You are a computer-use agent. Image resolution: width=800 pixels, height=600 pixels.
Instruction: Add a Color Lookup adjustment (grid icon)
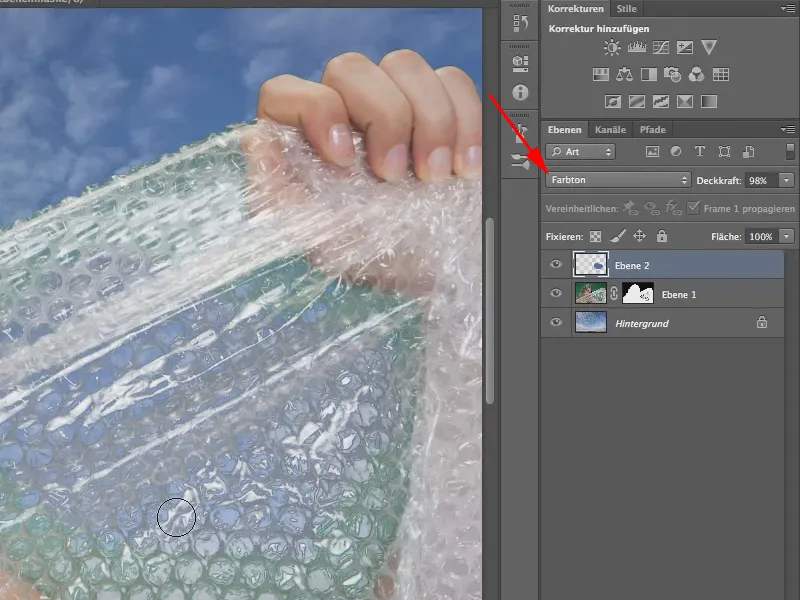pyautogui.click(x=720, y=75)
